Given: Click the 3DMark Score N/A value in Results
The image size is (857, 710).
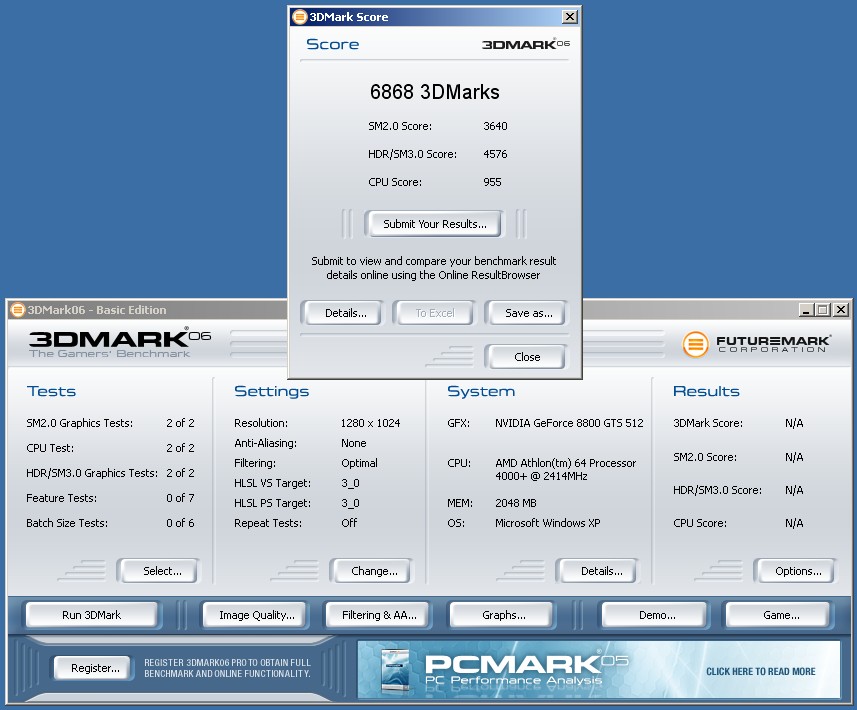Looking at the screenshot, I should pos(794,423).
